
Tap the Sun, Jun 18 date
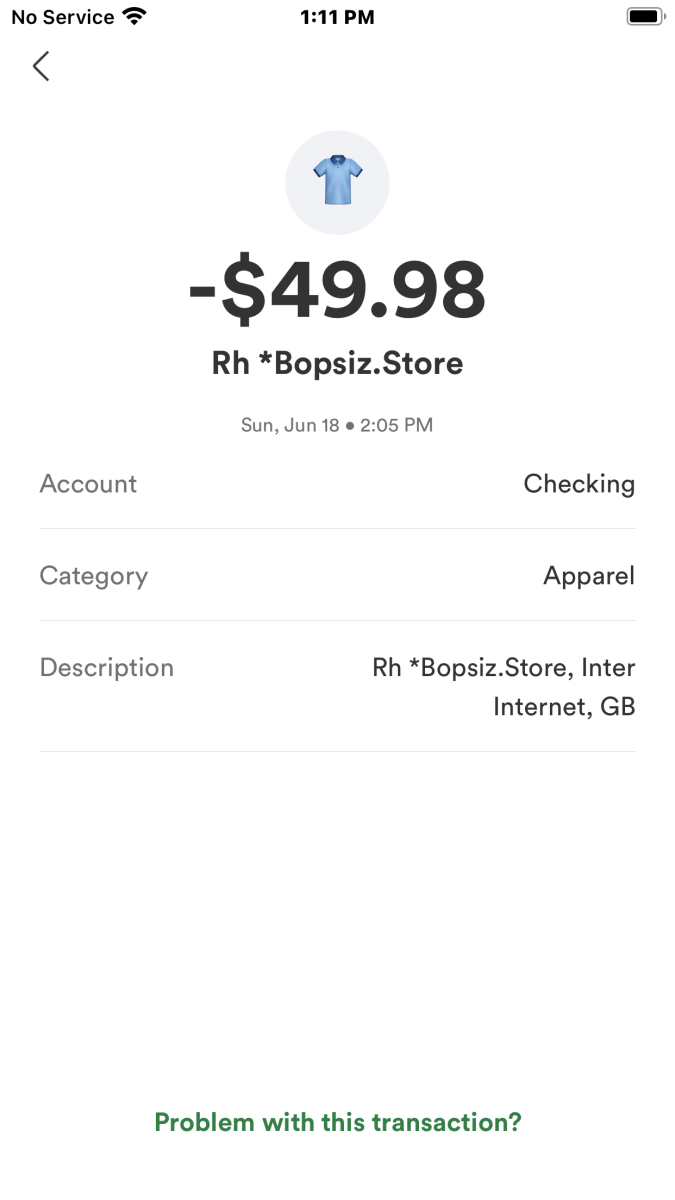(x=290, y=425)
